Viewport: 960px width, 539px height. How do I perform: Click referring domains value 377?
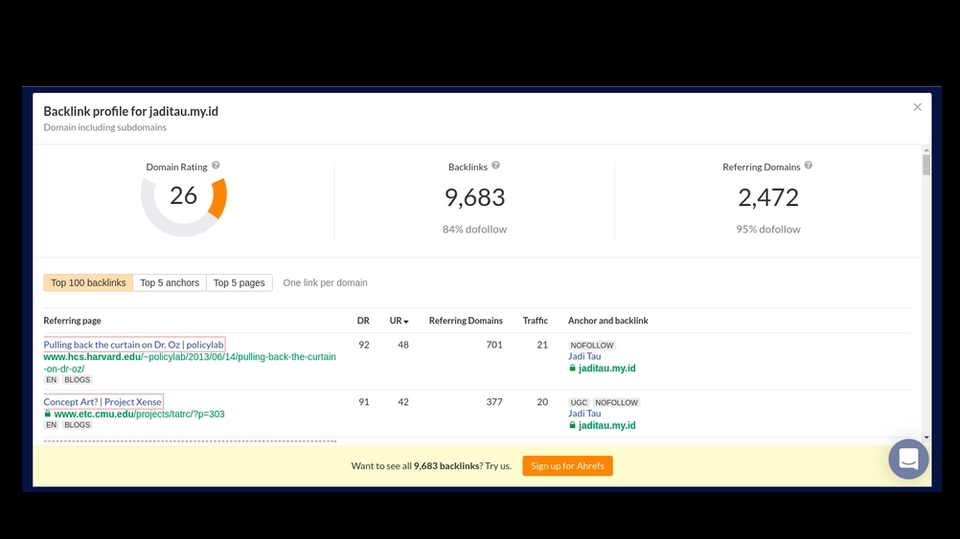click(x=494, y=402)
